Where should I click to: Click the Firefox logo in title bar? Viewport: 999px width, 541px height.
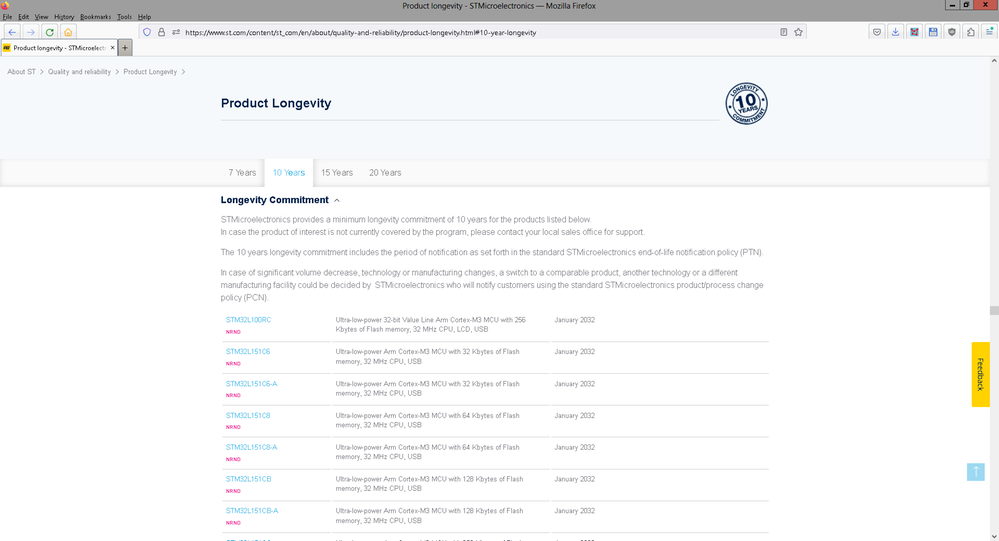(x=5, y=6)
